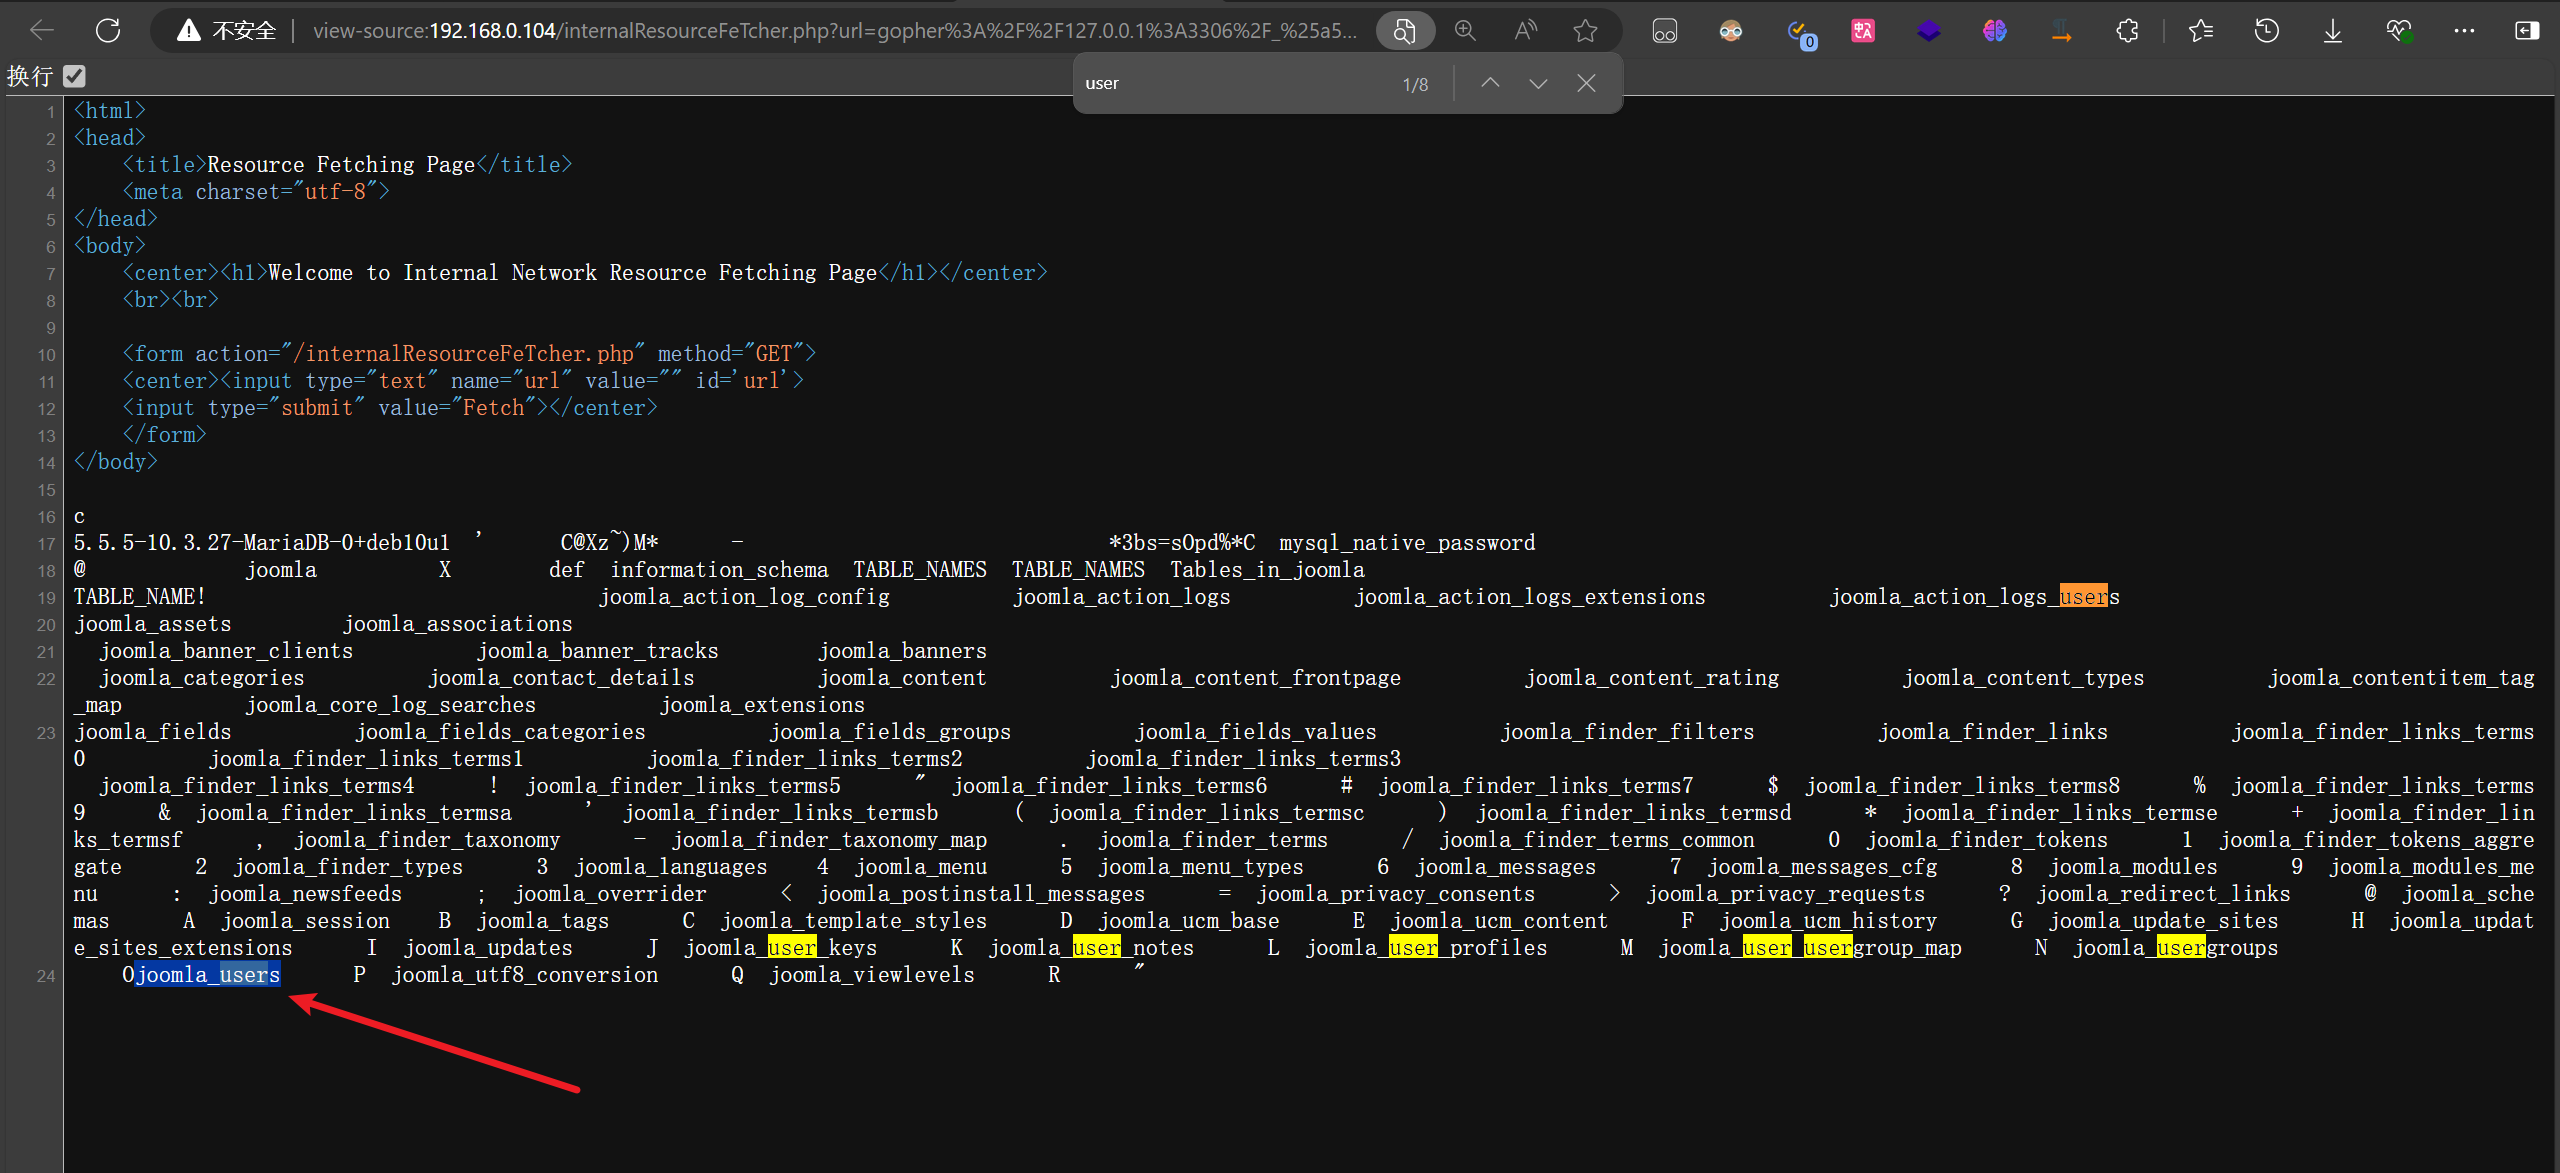Screen dimensions: 2560x1173
Task: Toggle the sidebar panel icon
Action: pyautogui.click(x=2527, y=31)
